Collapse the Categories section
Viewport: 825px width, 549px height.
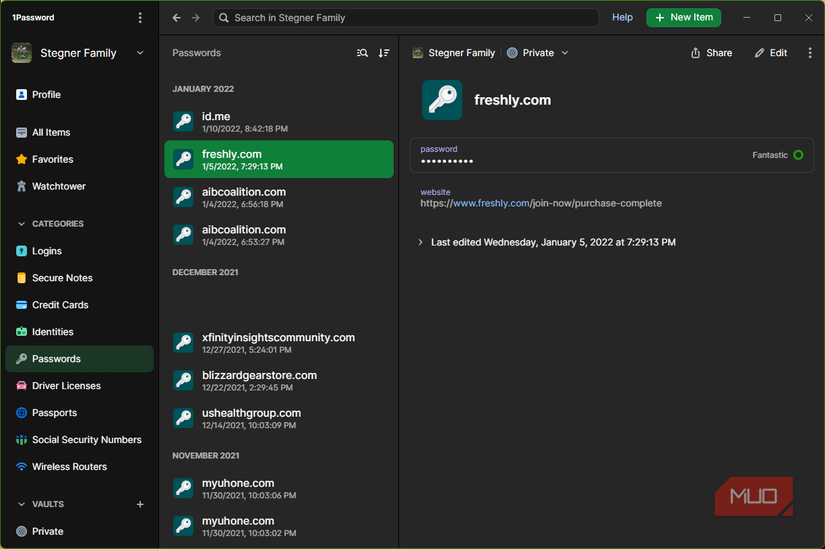tap(22, 224)
